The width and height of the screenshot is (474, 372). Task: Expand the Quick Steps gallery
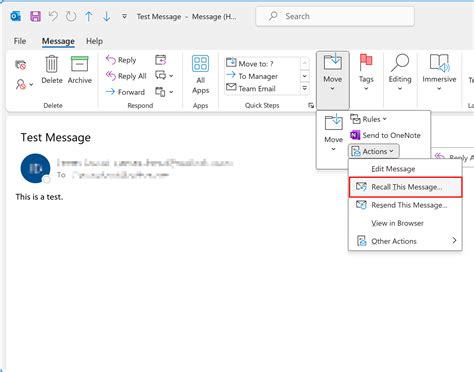(x=305, y=88)
